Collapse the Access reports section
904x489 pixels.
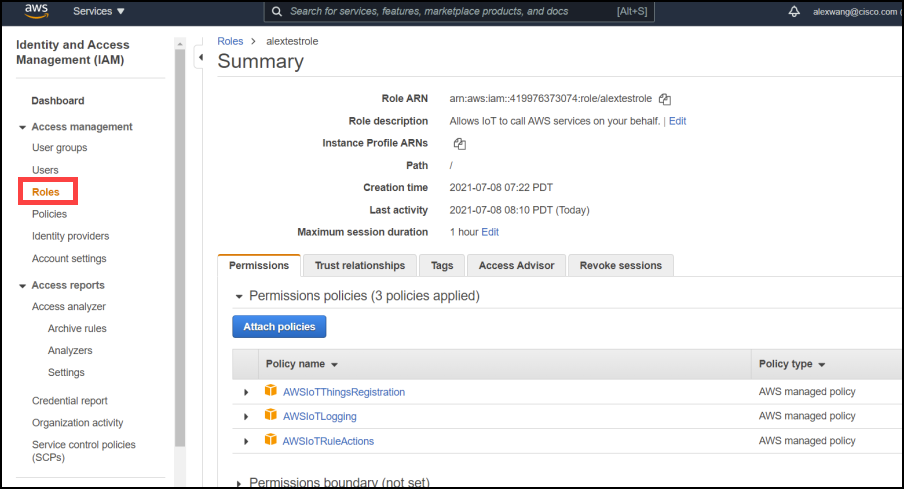tap(22, 285)
